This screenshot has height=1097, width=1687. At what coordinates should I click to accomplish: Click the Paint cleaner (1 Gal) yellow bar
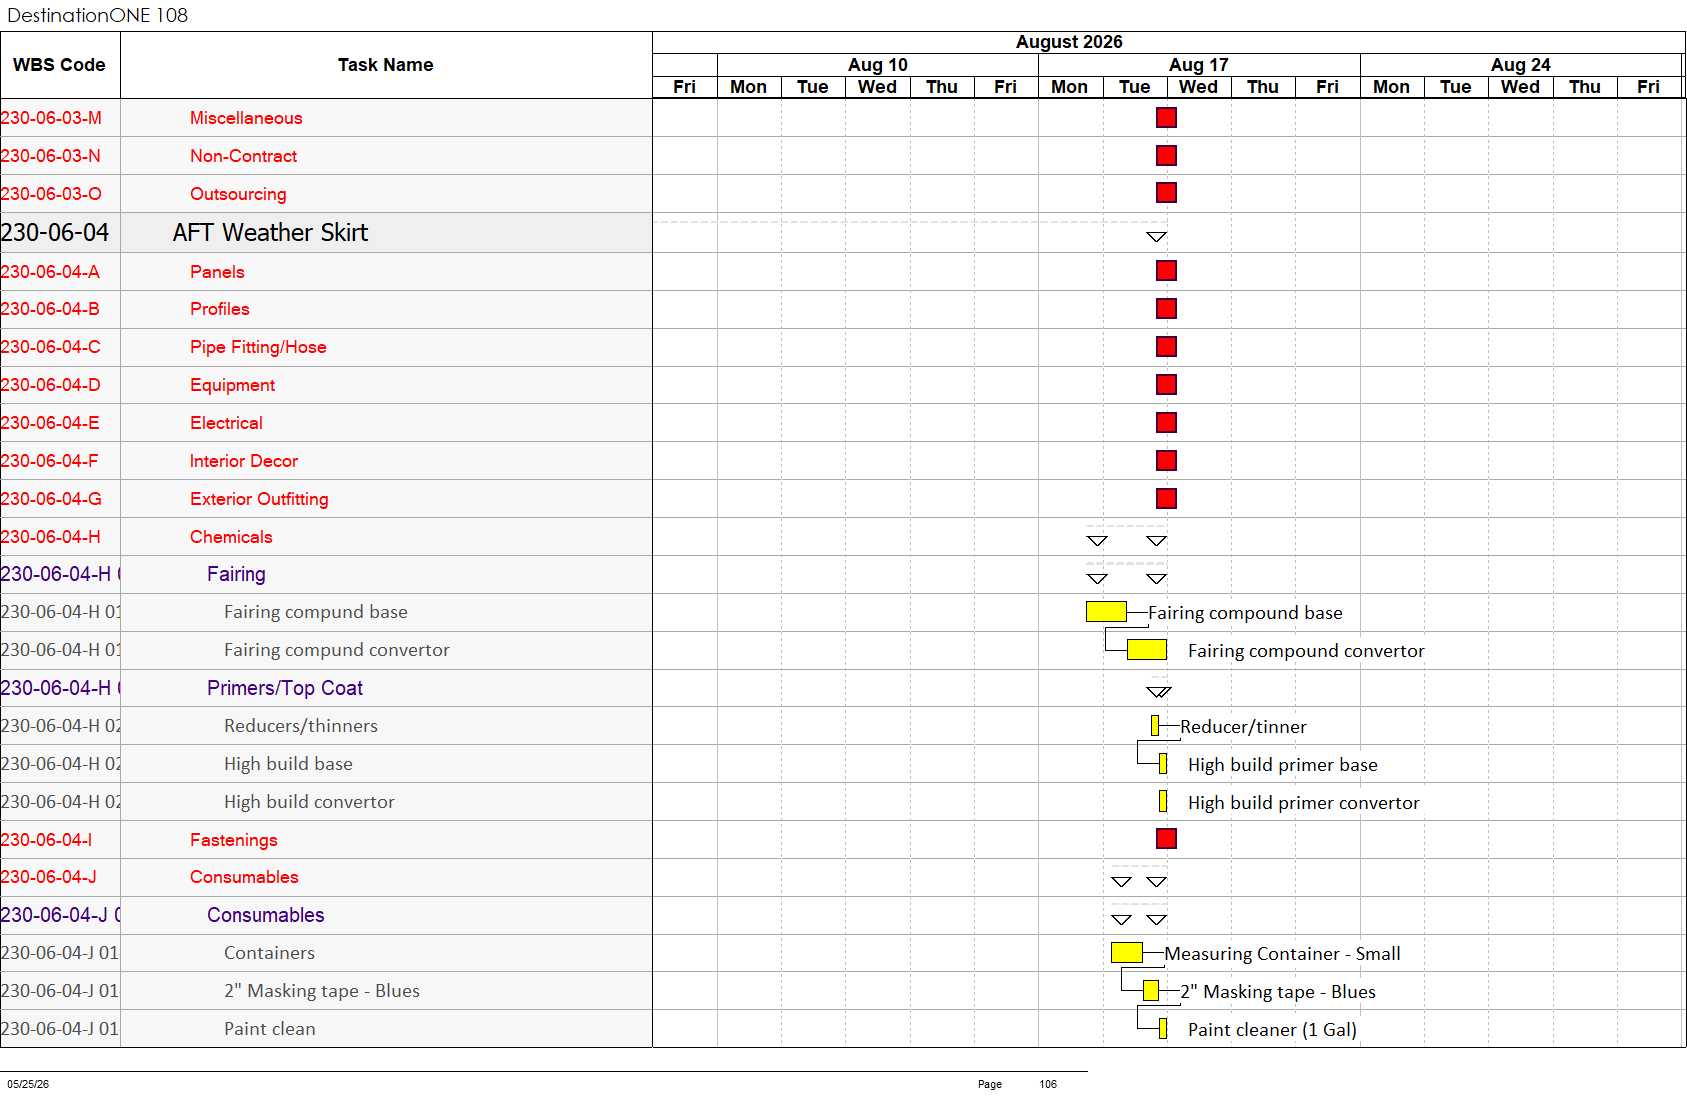pos(1163,1029)
